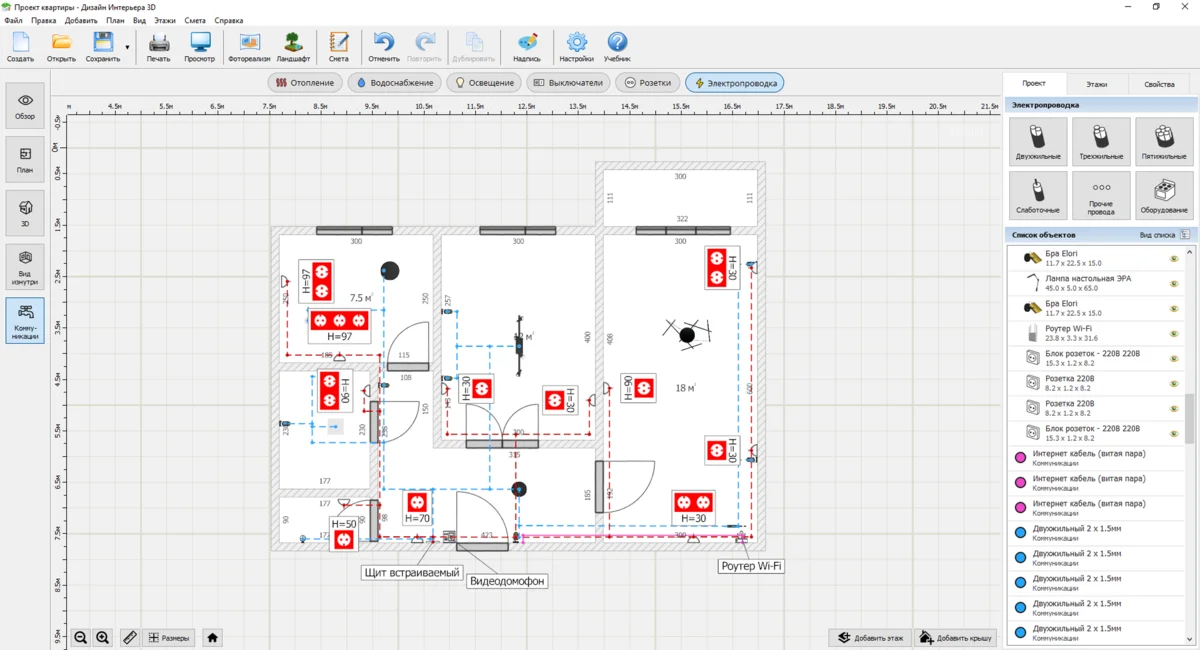This screenshot has width=1200, height=650.
Task: Click Добавить этаж button
Action: 870,638
